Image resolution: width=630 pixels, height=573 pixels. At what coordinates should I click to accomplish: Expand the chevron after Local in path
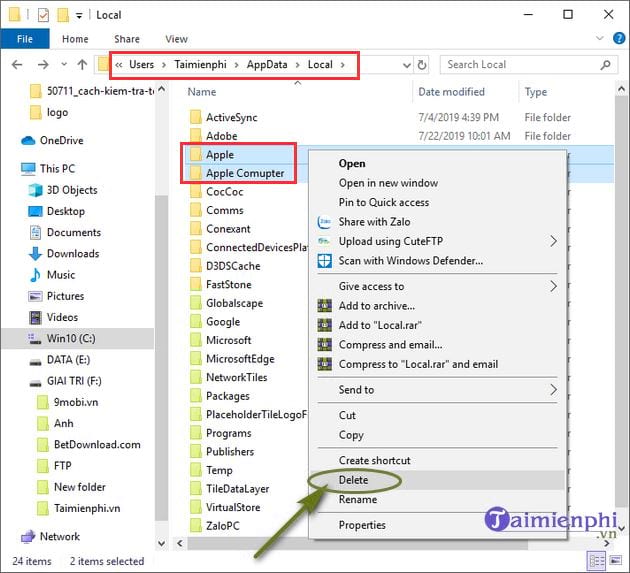pyautogui.click(x=343, y=65)
